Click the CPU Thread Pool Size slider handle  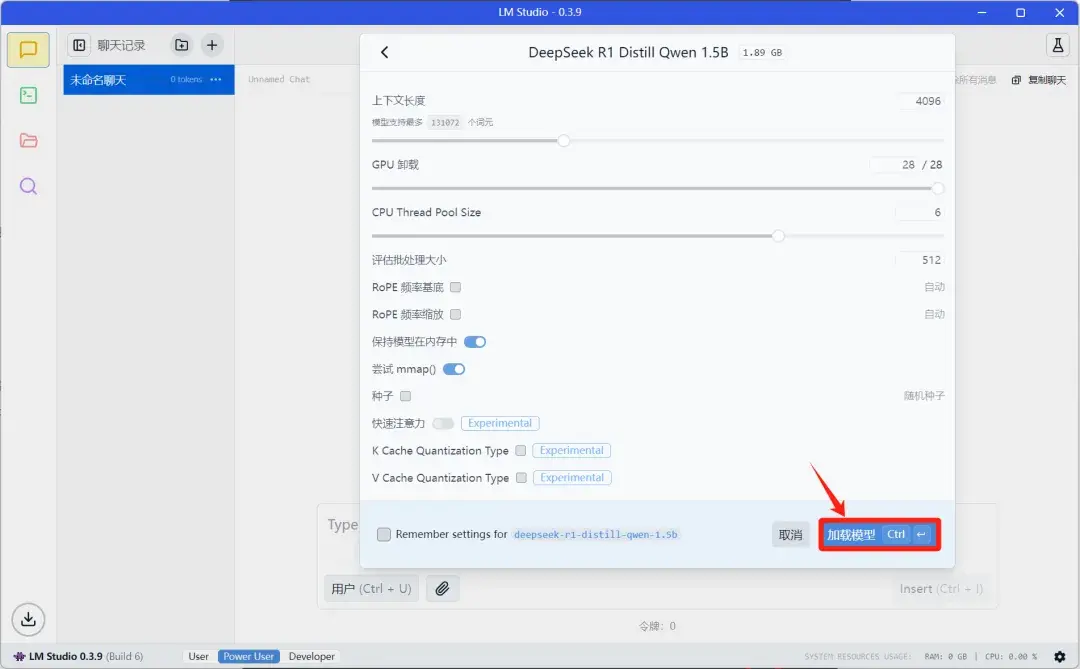pyautogui.click(x=778, y=236)
